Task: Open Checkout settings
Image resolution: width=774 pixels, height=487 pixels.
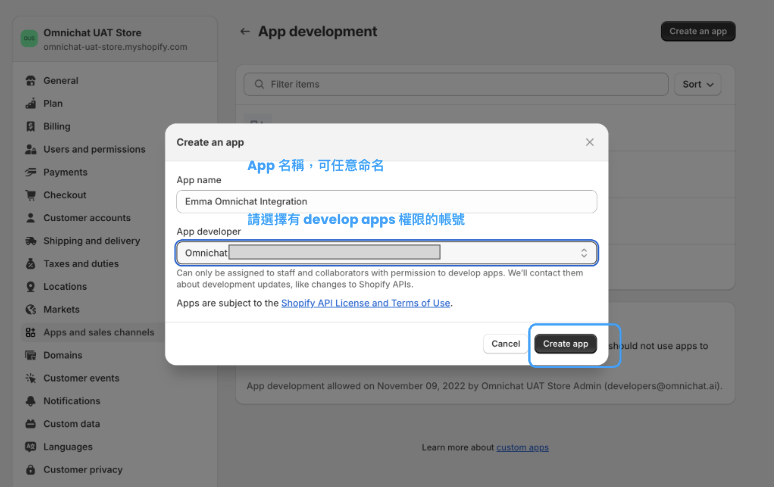Action: pos(65,195)
